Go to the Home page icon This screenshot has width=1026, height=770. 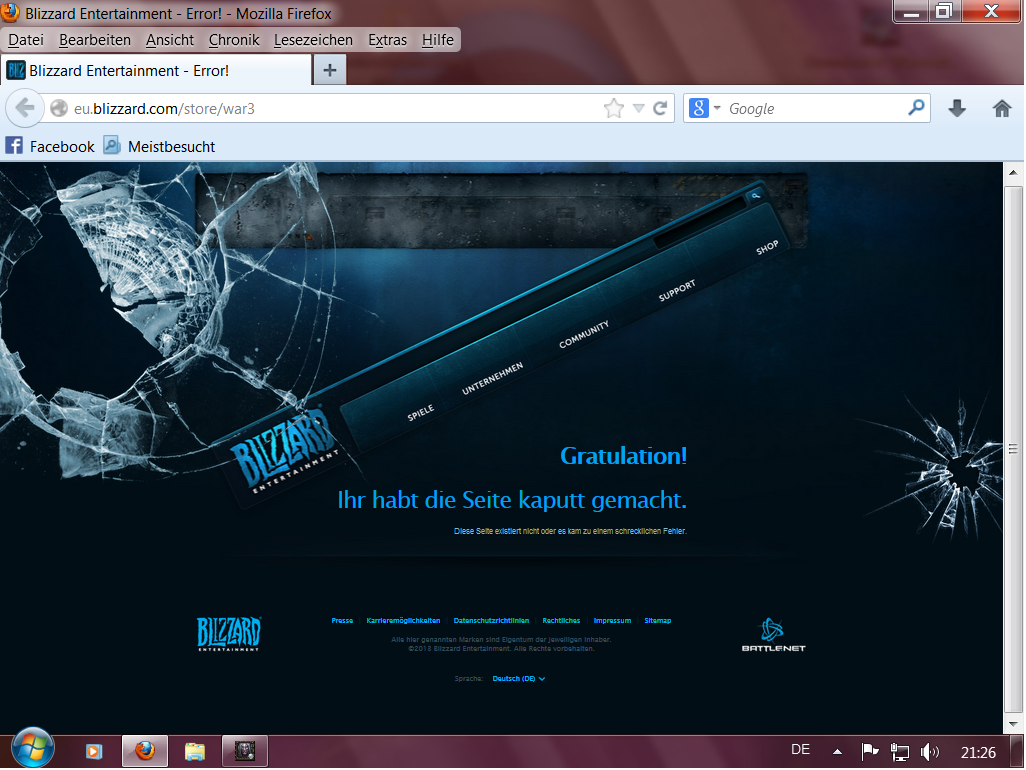[1002, 109]
